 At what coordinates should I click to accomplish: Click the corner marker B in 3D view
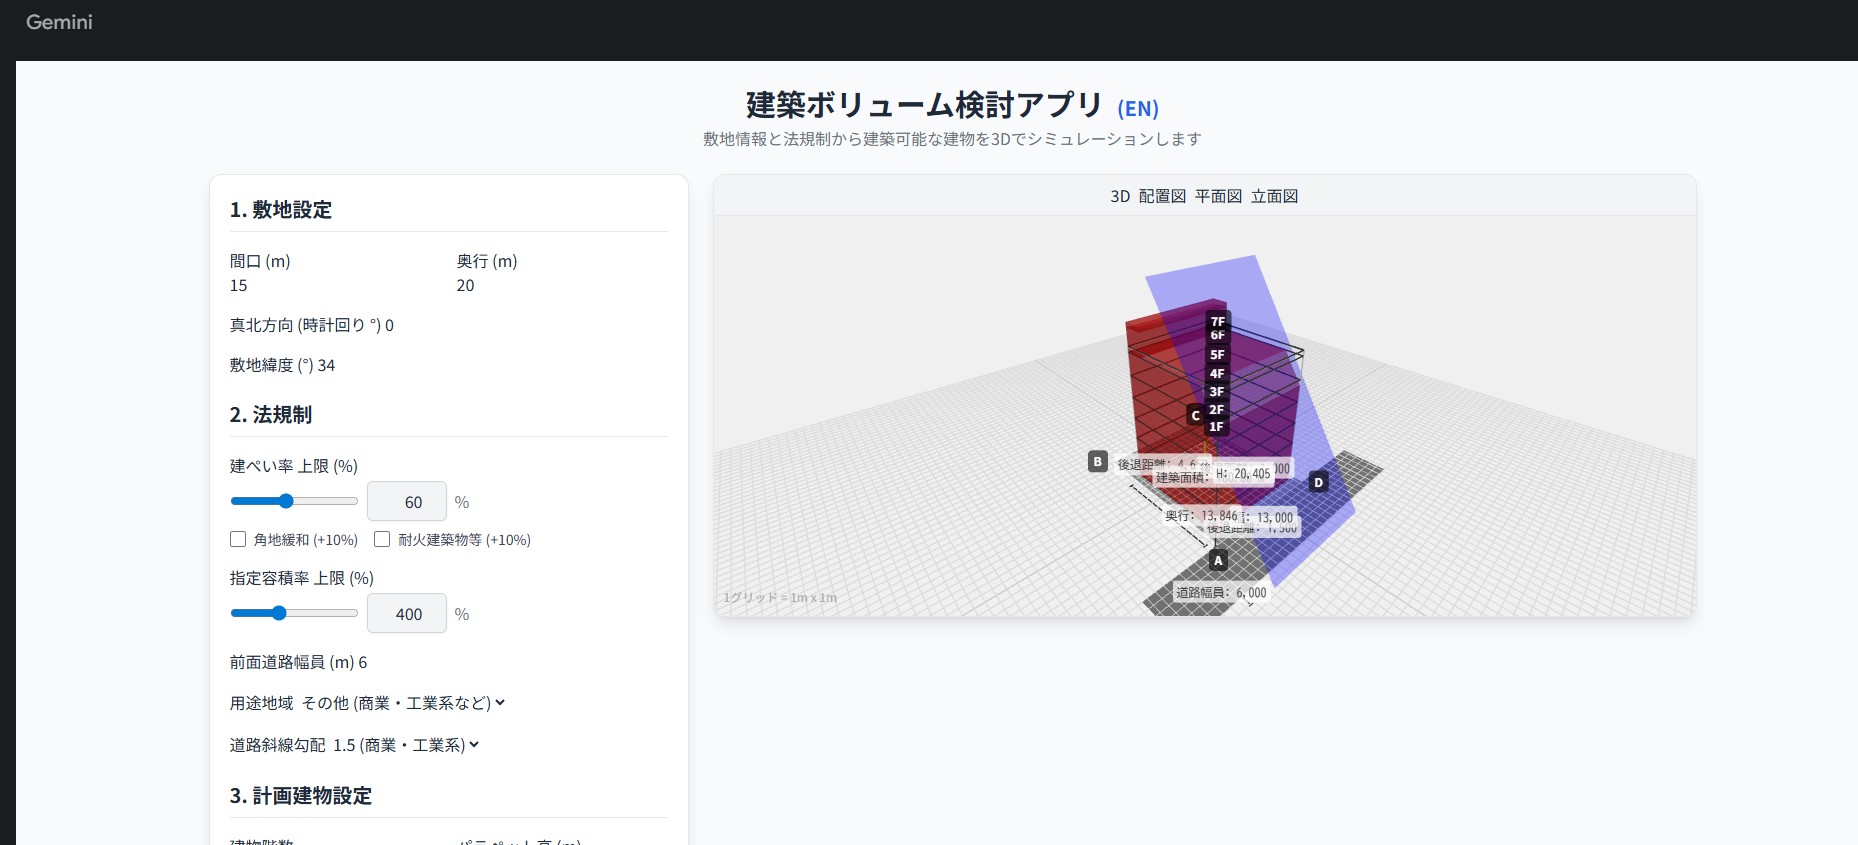pos(1097,462)
